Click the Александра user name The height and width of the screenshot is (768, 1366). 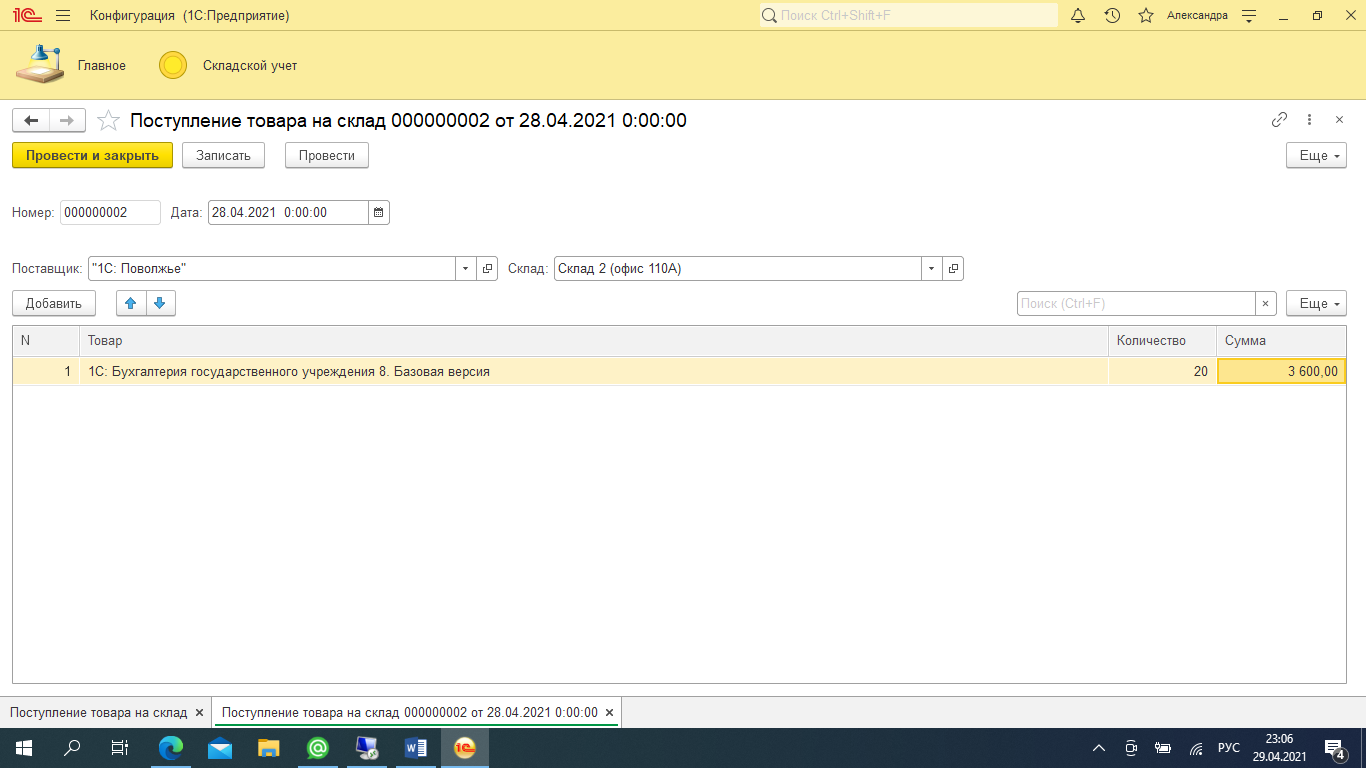point(1197,16)
